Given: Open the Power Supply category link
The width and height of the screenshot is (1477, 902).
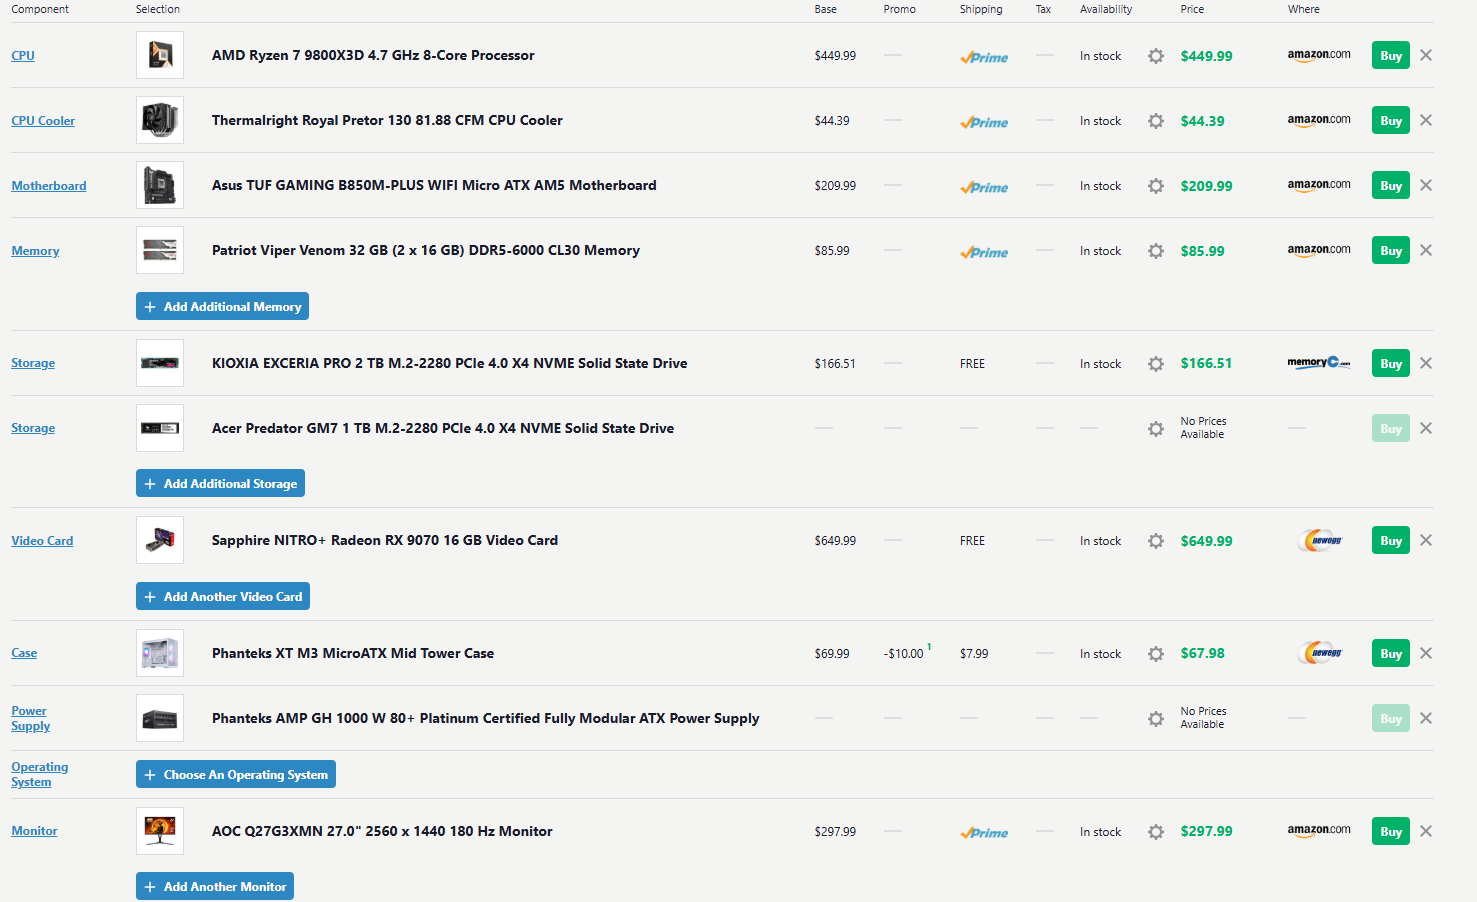Looking at the screenshot, I should tap(30, 718).
